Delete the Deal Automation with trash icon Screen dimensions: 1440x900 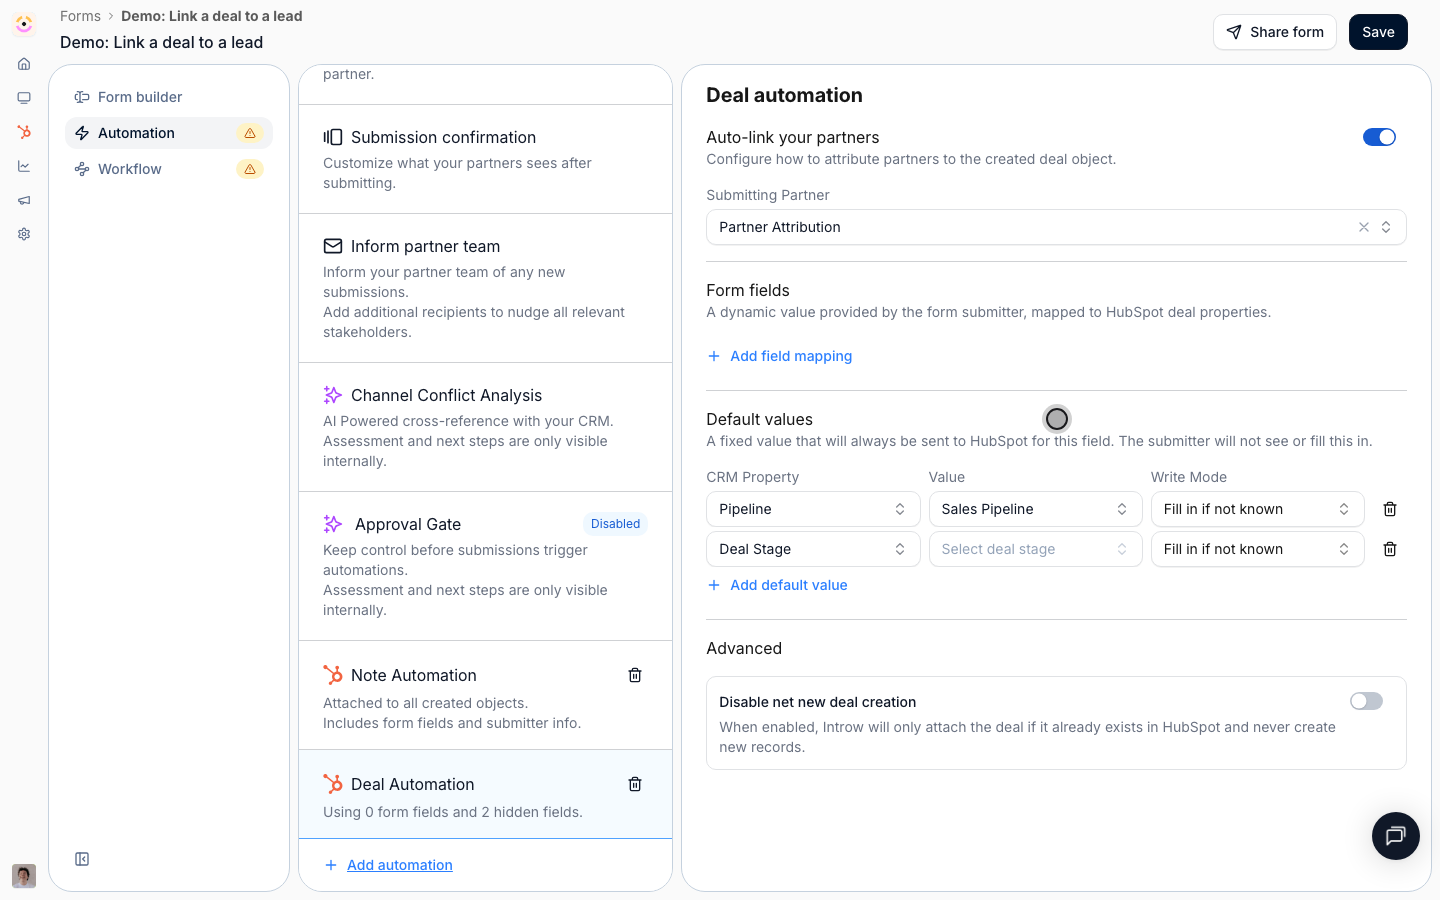click(x=635, y=784)
